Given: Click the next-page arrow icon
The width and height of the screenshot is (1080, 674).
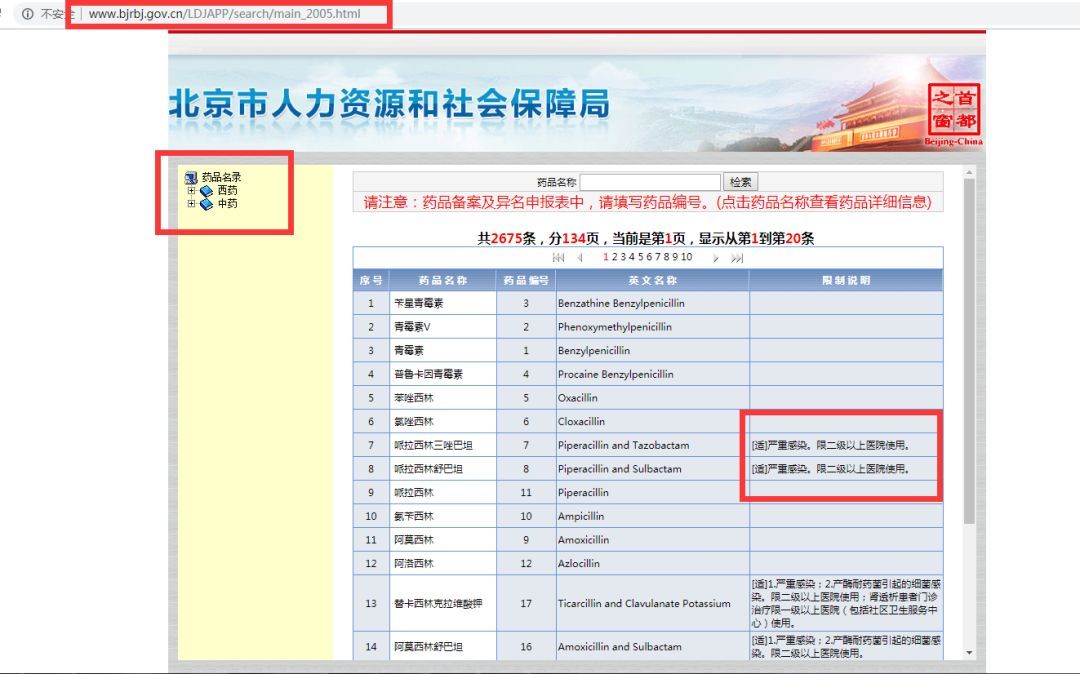Looking at the screenshot, I should coord(715,257).
